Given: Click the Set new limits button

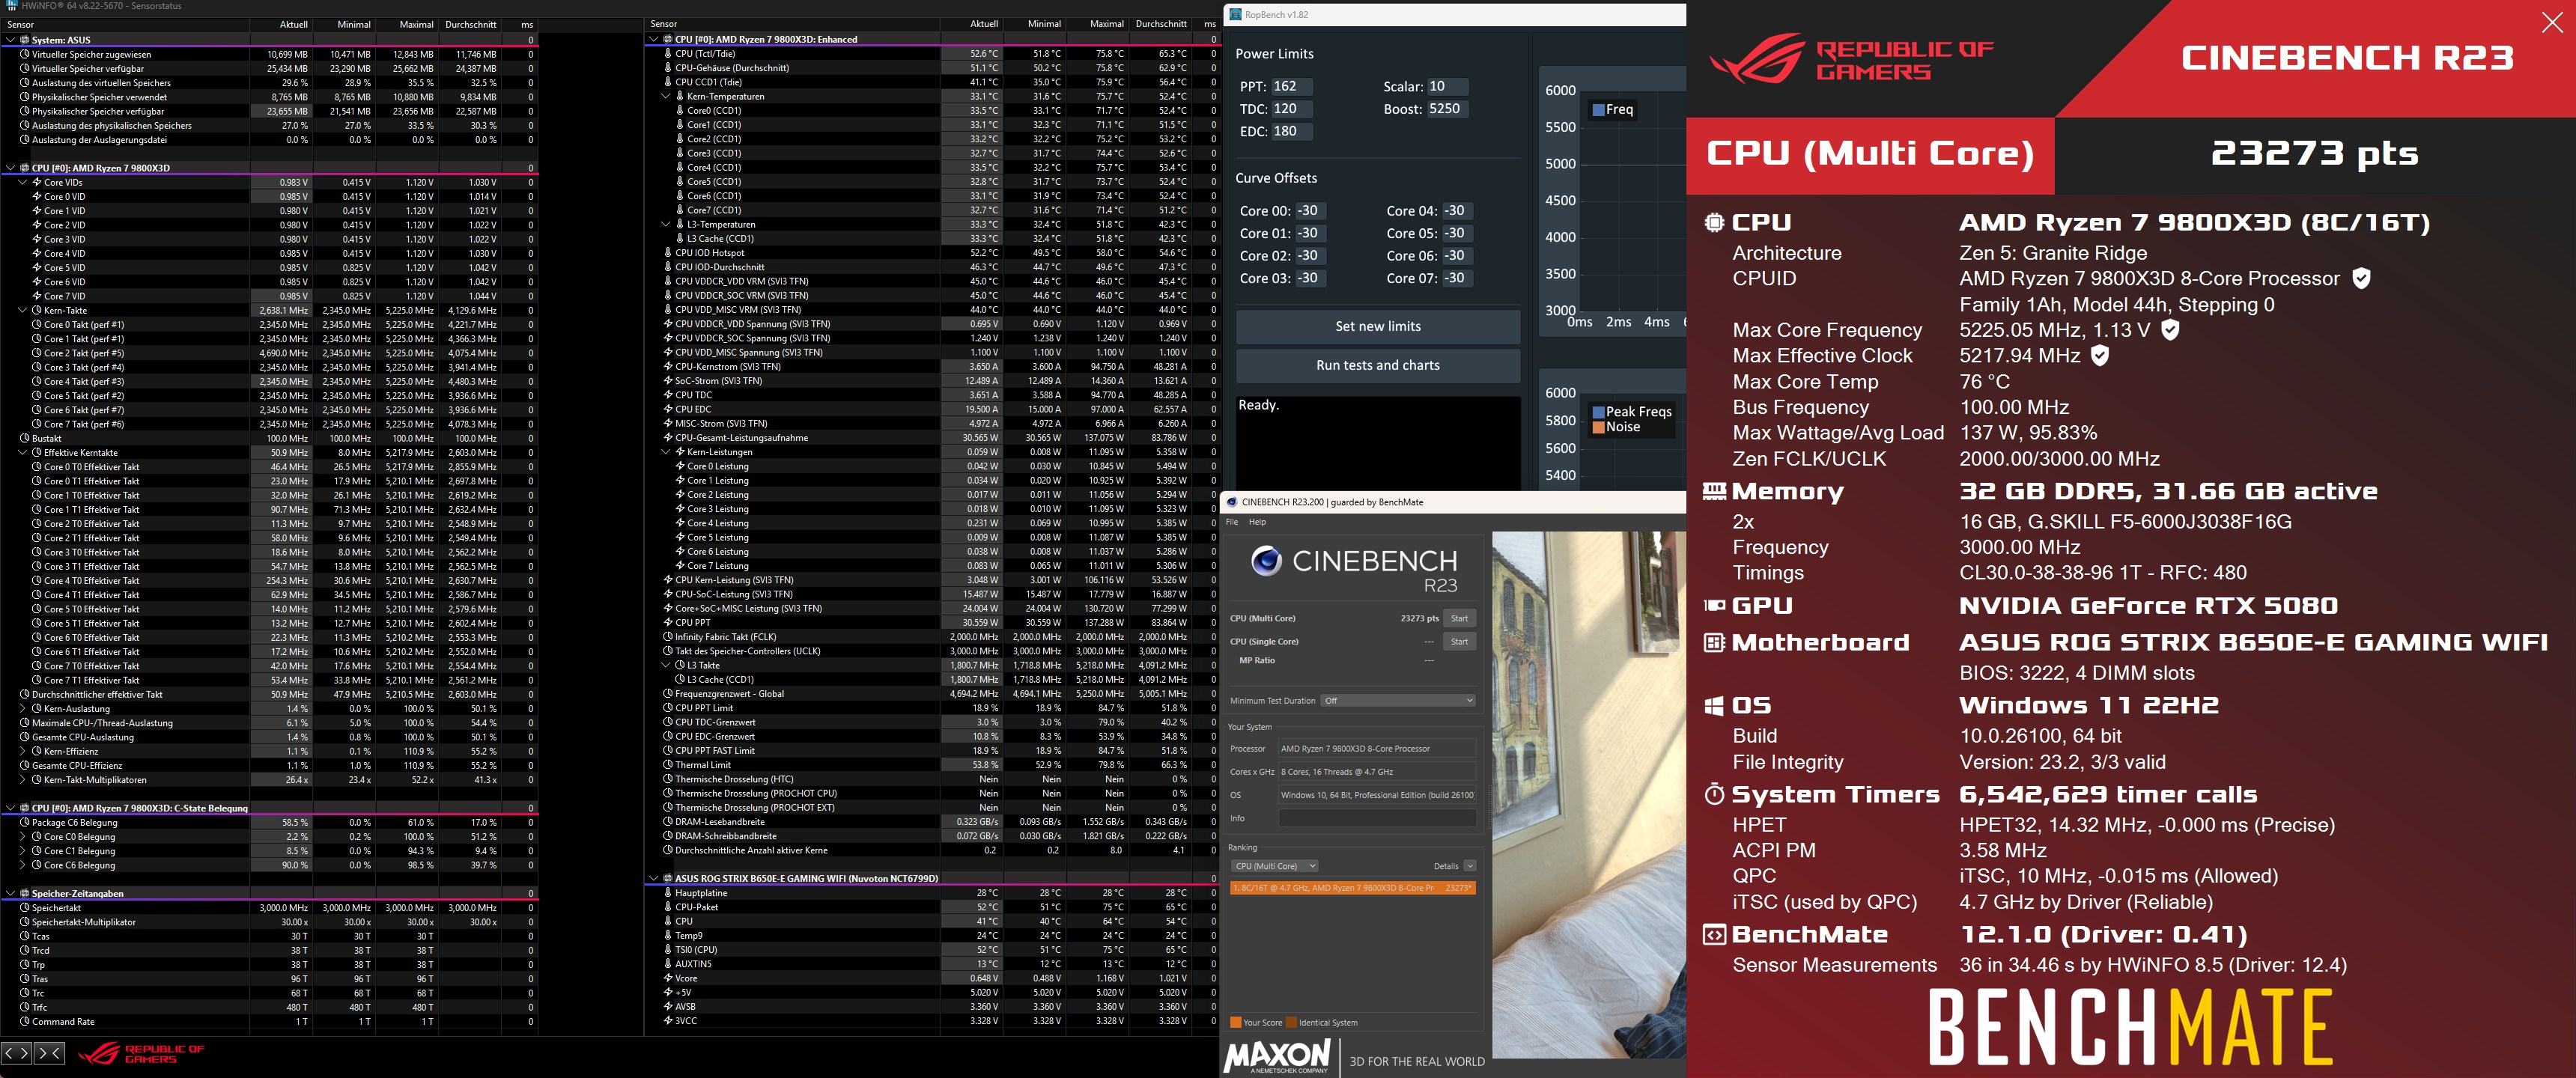Looking at the screenshot, I should (x=1377, y=326).
